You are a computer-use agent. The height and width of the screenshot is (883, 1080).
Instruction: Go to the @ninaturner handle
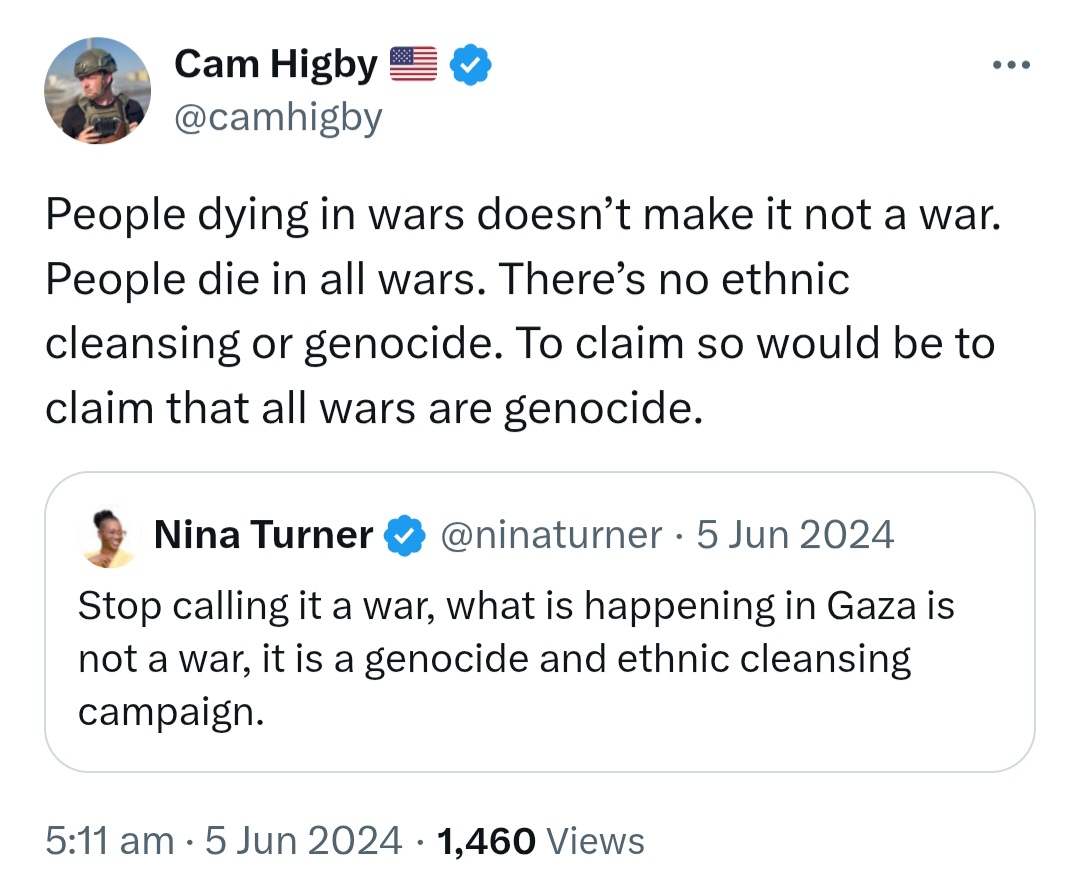(x=550, y=535)
